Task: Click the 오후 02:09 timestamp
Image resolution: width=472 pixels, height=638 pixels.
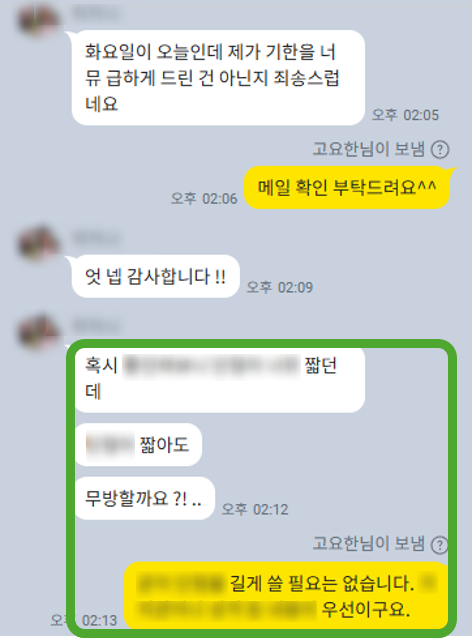Action: pos(280,287)
